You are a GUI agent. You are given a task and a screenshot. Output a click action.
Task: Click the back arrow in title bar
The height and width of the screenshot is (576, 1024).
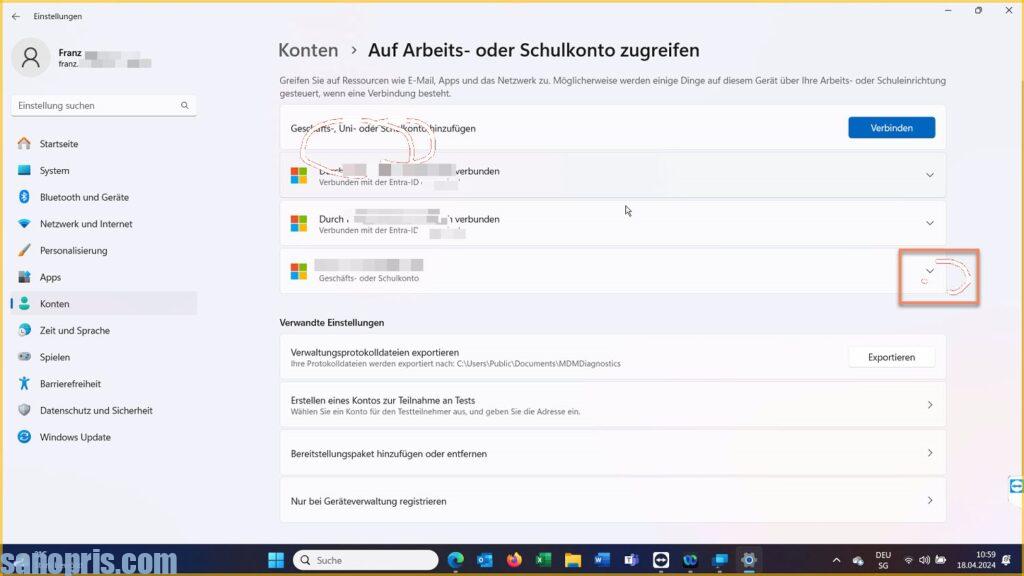[x=15, y=16]
